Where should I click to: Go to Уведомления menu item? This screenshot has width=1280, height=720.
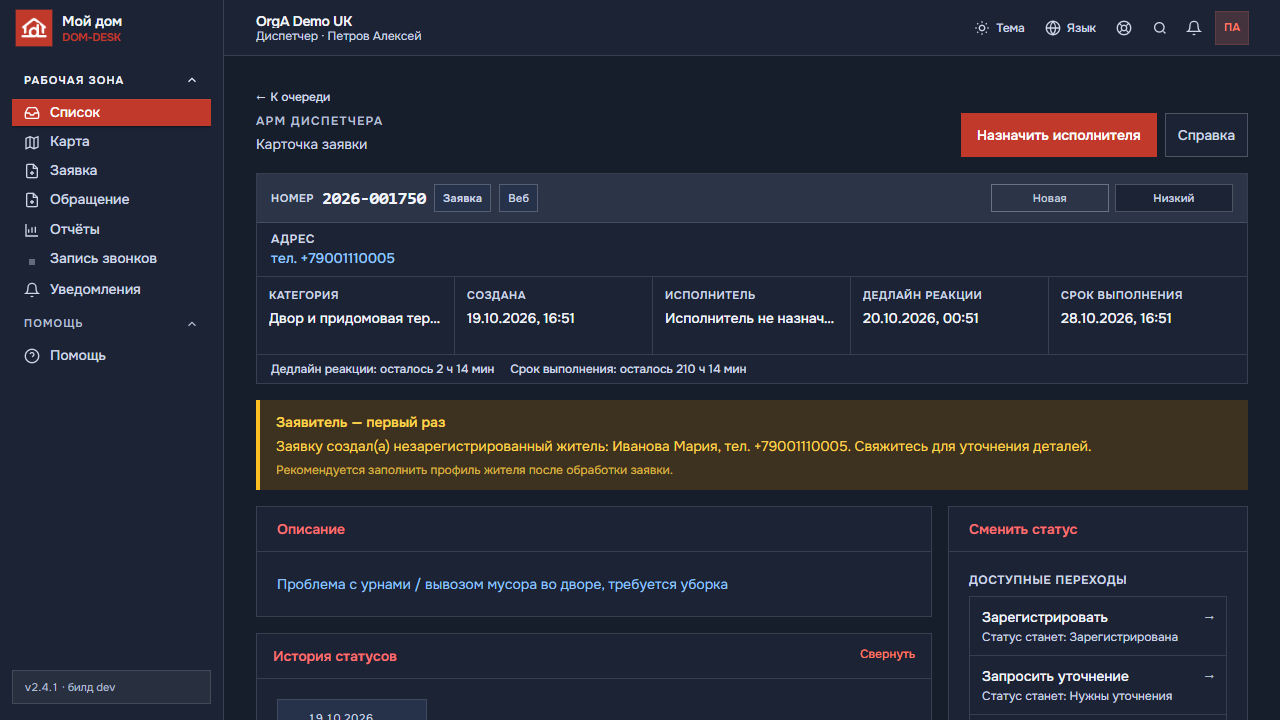[111, 290]
